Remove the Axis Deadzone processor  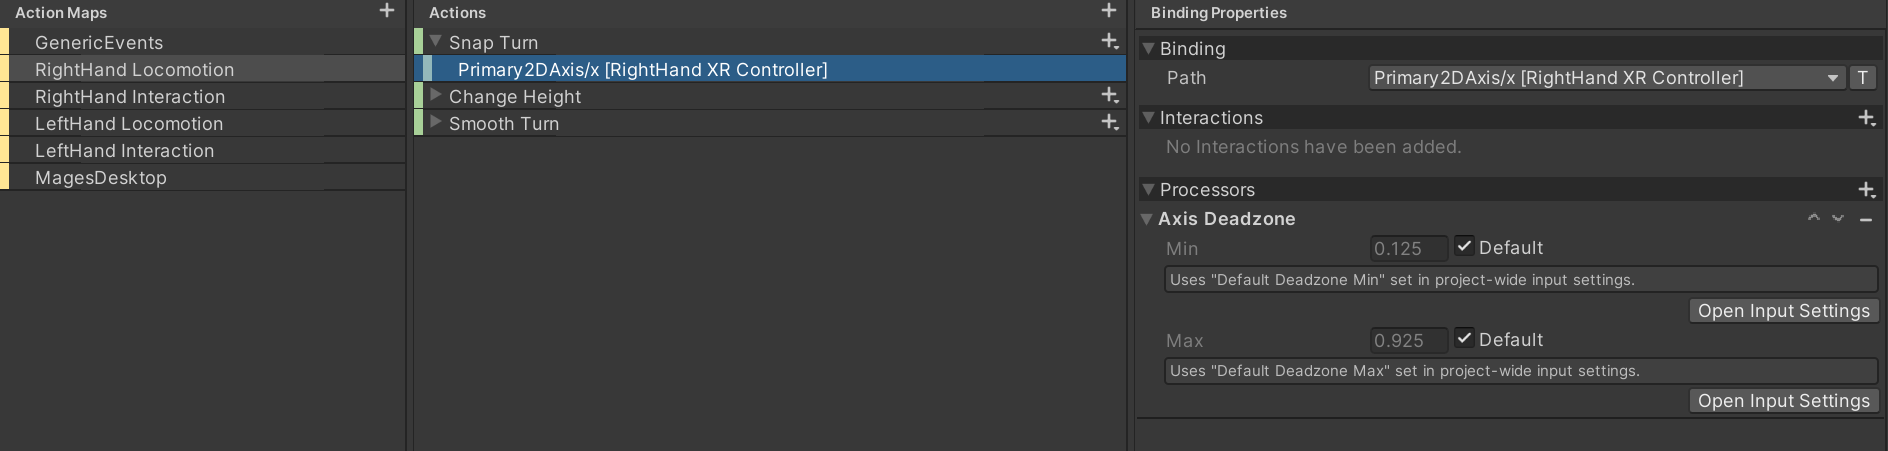pyautogui.click(x=1866, y=219)
